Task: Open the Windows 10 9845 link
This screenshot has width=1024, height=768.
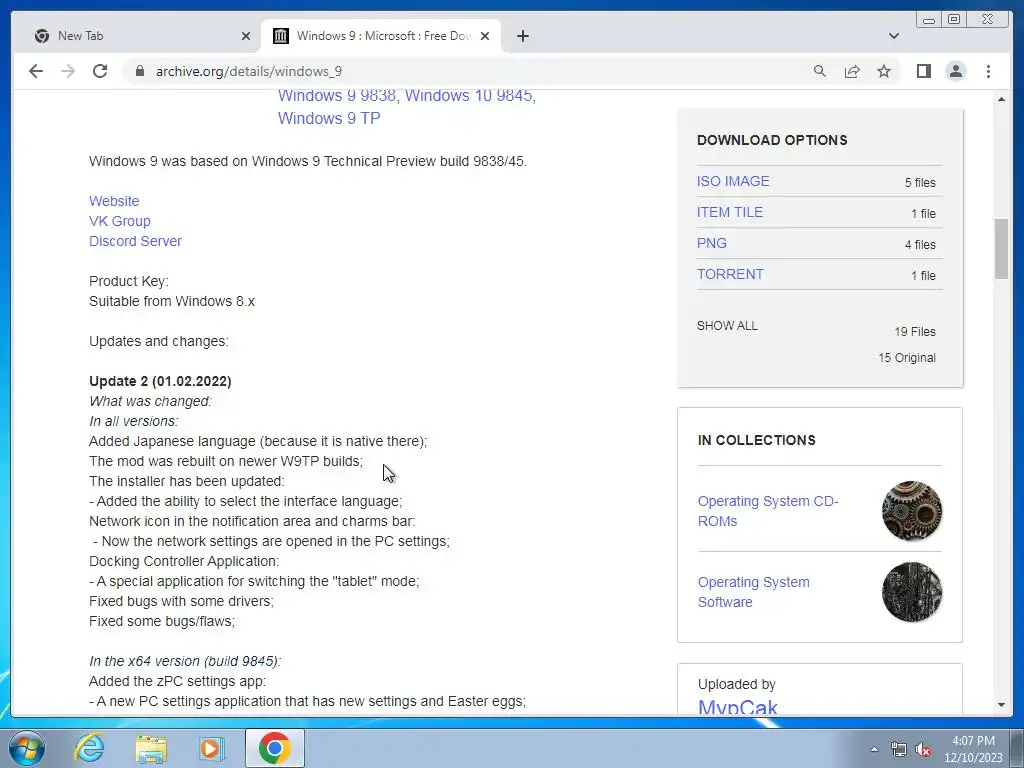Action: (x=470, y=95)
